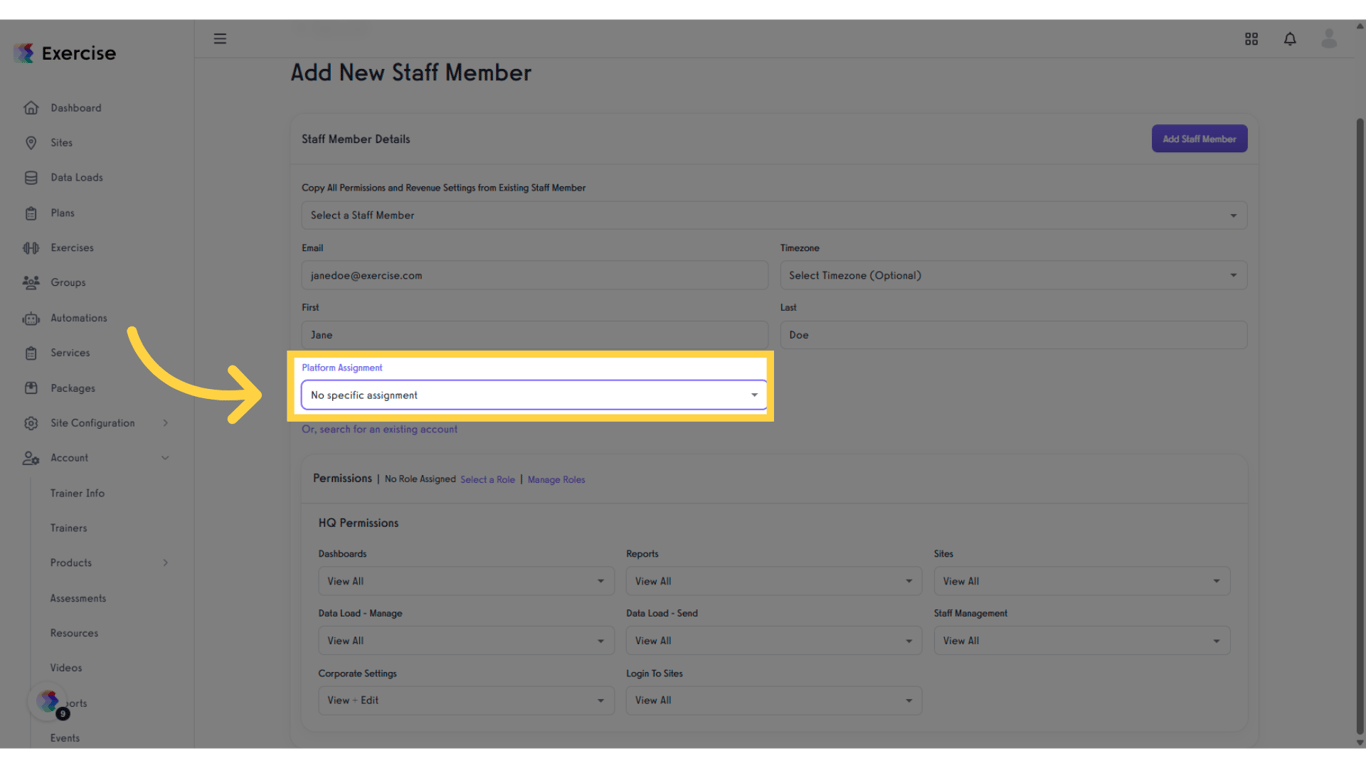Image resolution: width=1366 pixels, height=768 pixels.
Task: Open the Select Timezone dropdown
Action: pos(1012,275)
